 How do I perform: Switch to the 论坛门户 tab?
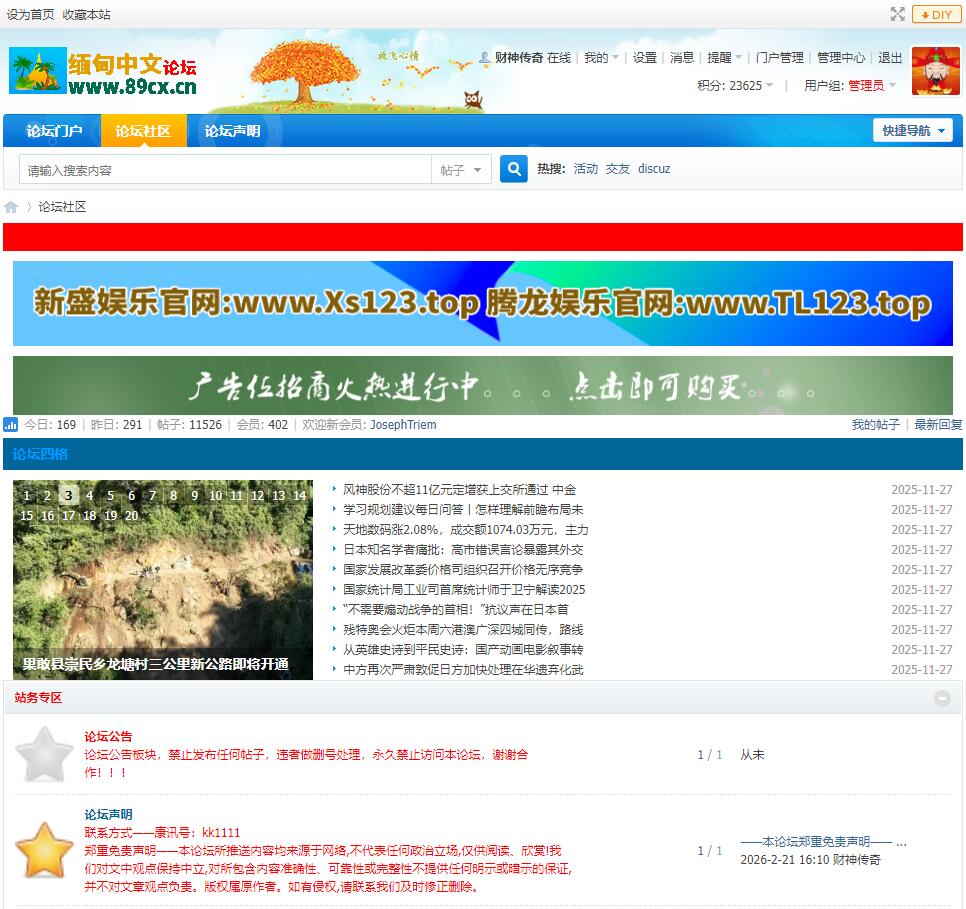[54, 131]
